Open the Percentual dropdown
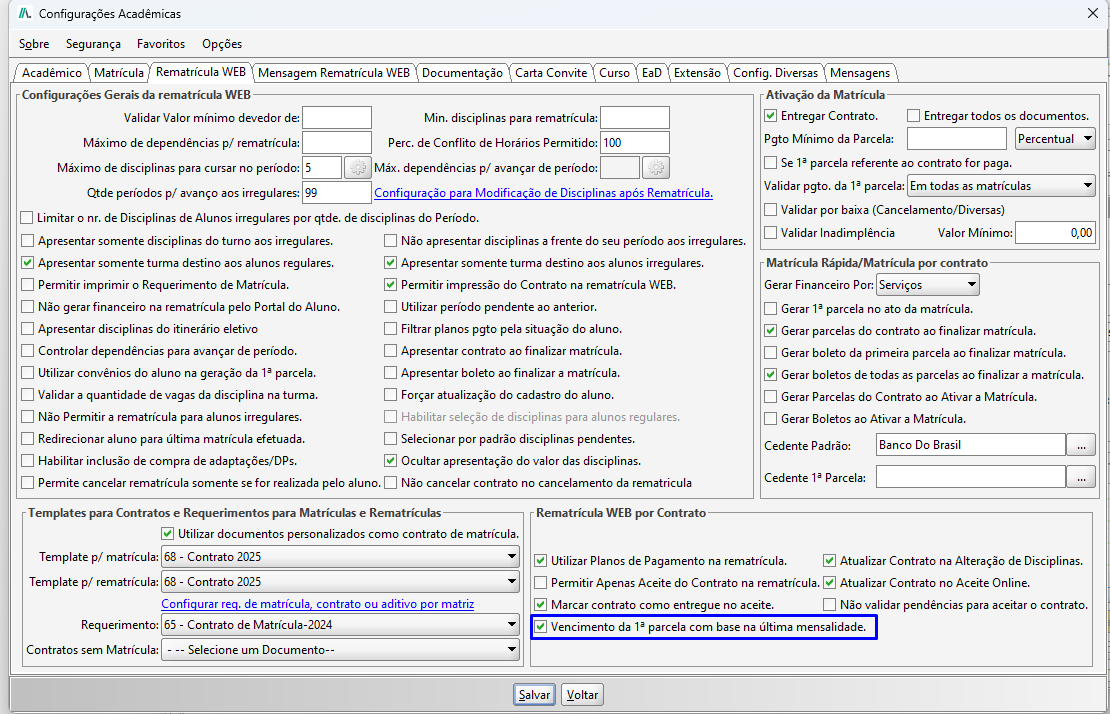 pos(1055,139)
